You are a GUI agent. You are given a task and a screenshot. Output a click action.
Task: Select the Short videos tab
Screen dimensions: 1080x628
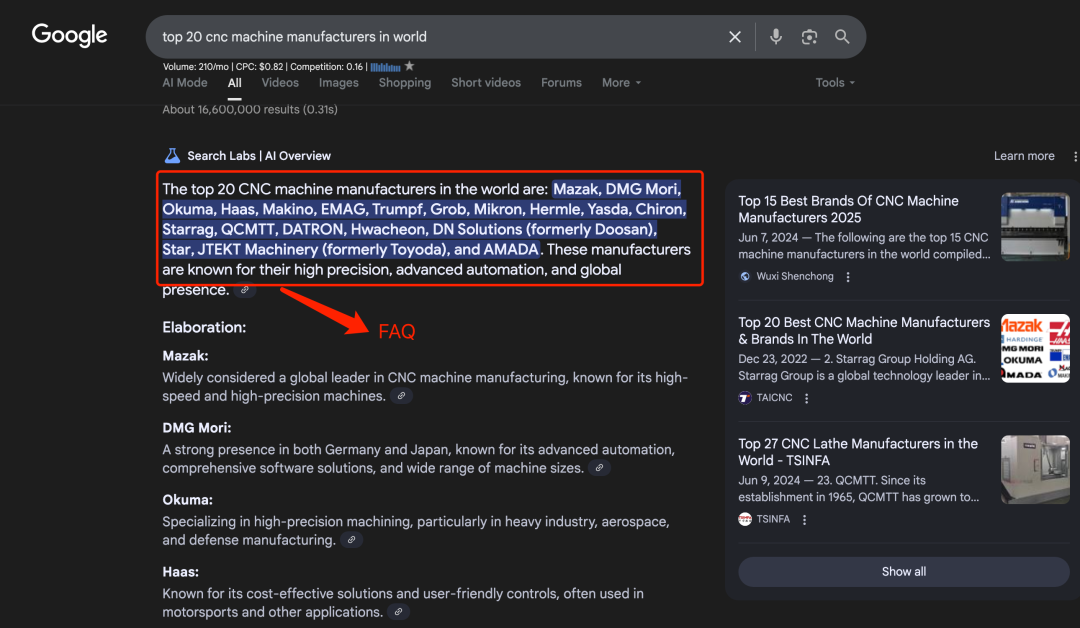pyautogui.click(x=485, y=83)
